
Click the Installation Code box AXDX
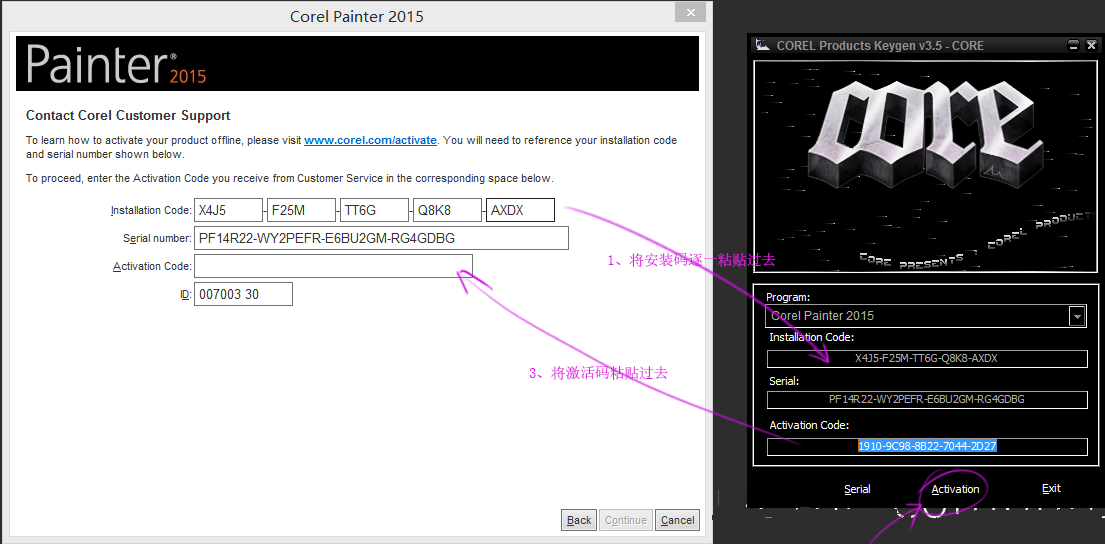click(x=520, y=210)
